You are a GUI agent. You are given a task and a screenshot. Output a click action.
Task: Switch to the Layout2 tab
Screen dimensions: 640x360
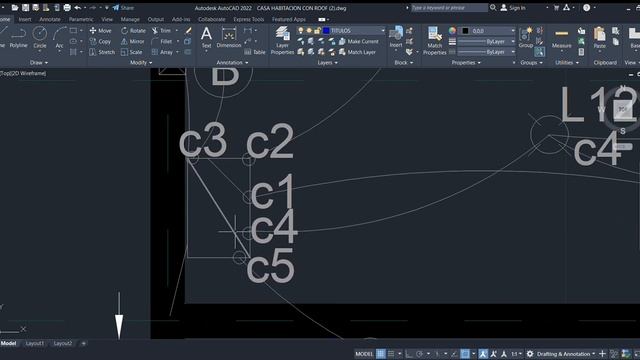tap(63, 343)
